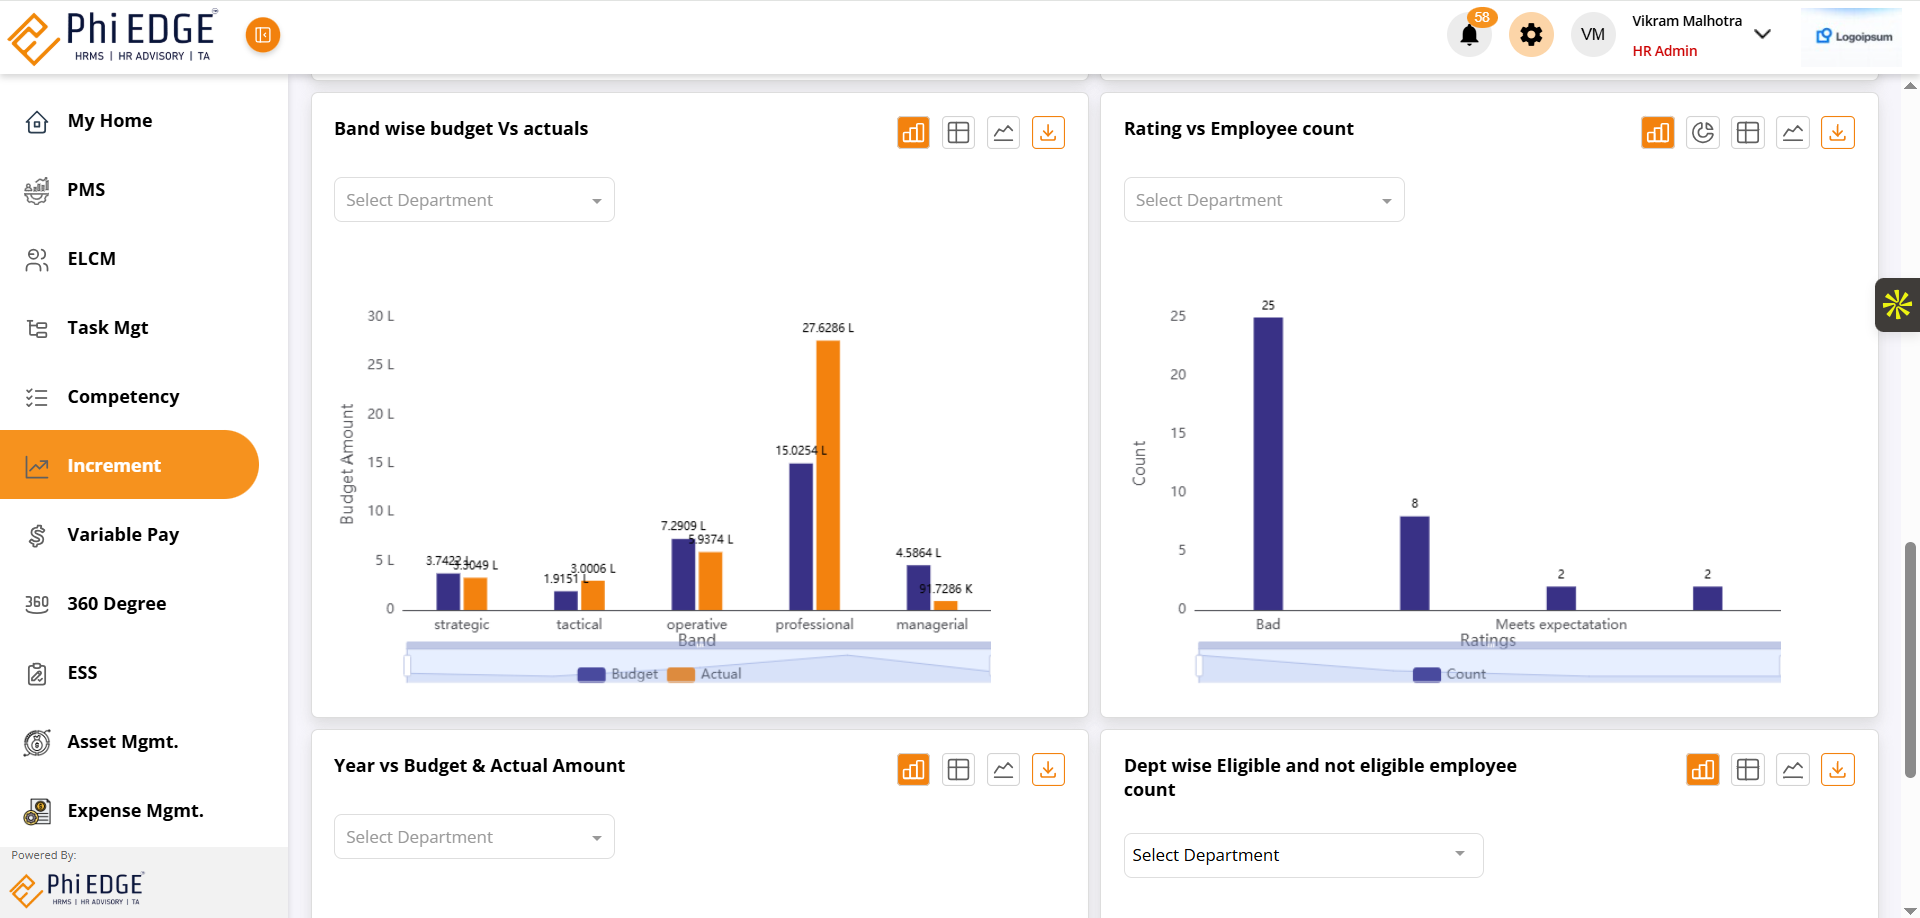
Task: Click the Band chart zoom range slider
Action: coord(698,663)
